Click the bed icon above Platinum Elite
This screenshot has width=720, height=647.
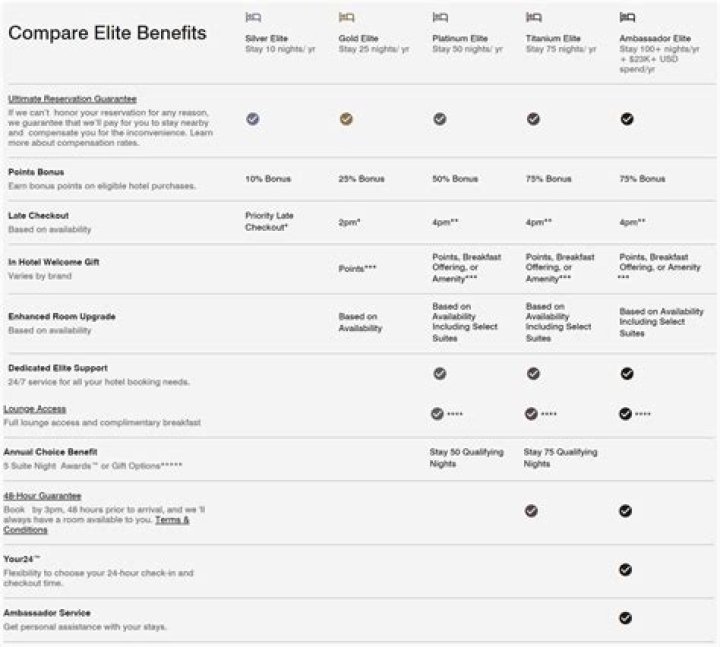(439, 17)
